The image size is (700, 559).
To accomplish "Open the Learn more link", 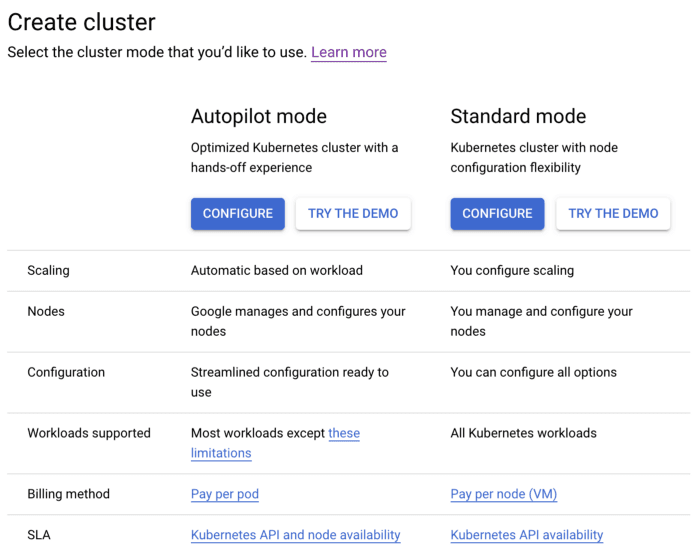I will [348, 52].
